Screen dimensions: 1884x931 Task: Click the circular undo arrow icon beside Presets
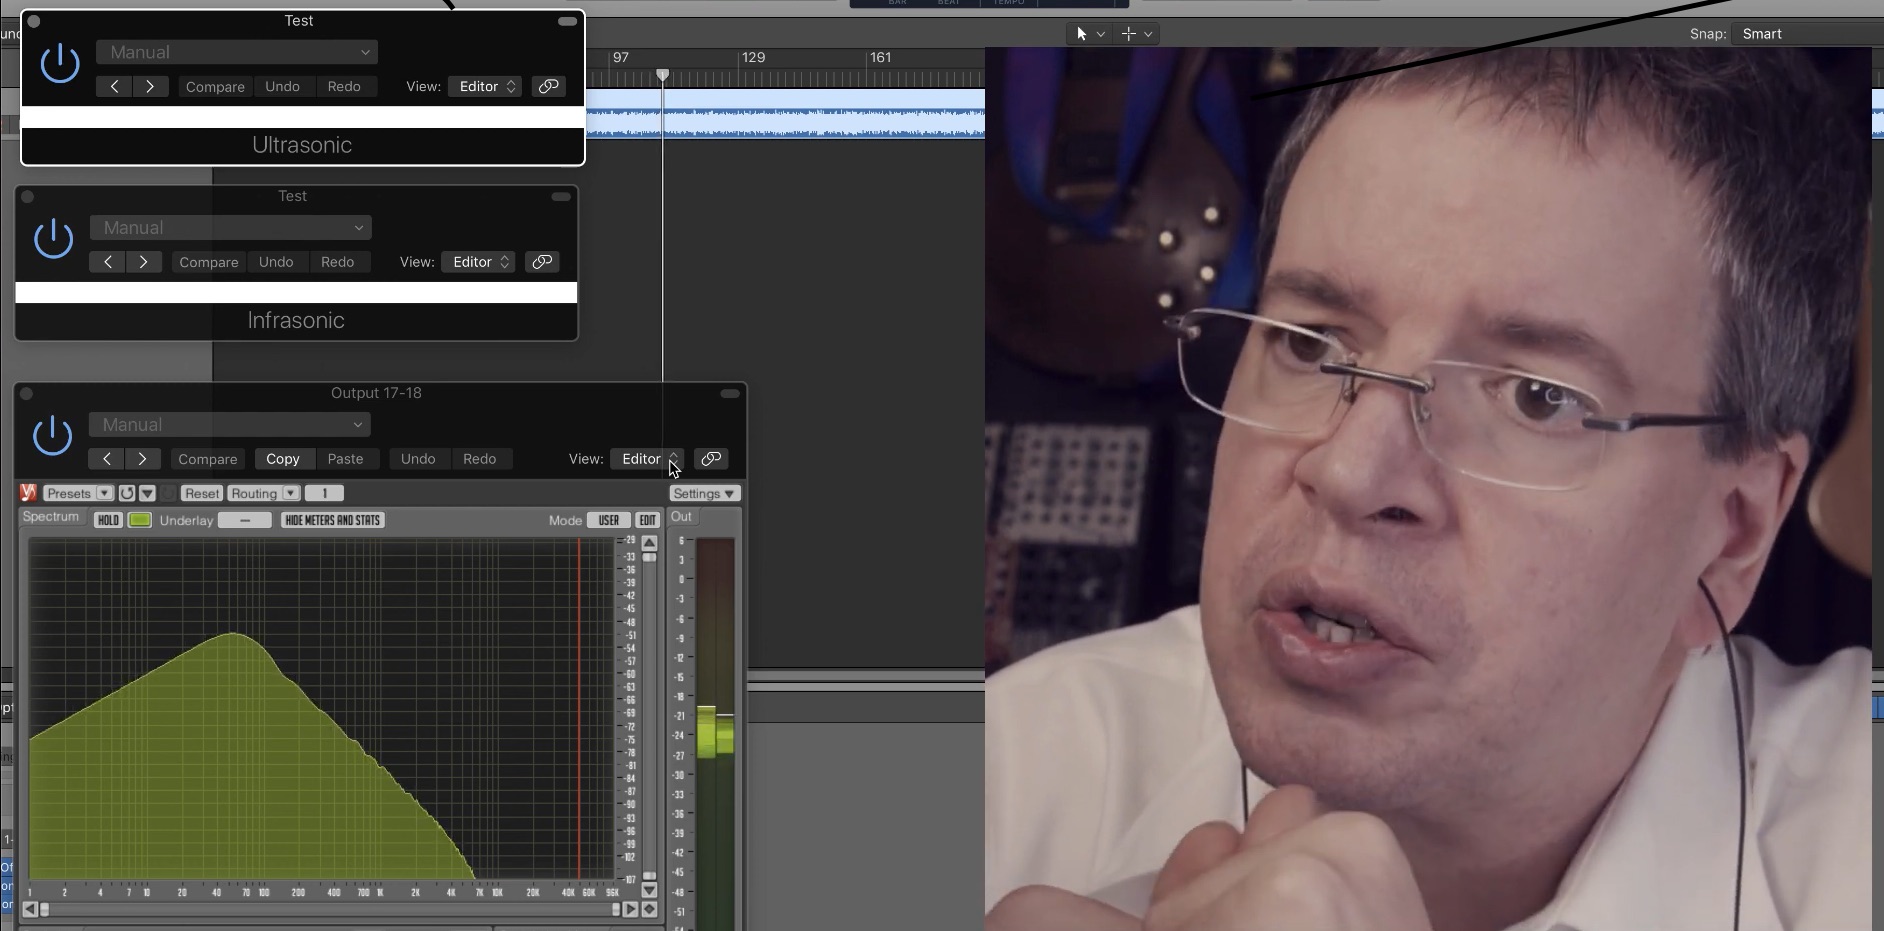(127, 493)
